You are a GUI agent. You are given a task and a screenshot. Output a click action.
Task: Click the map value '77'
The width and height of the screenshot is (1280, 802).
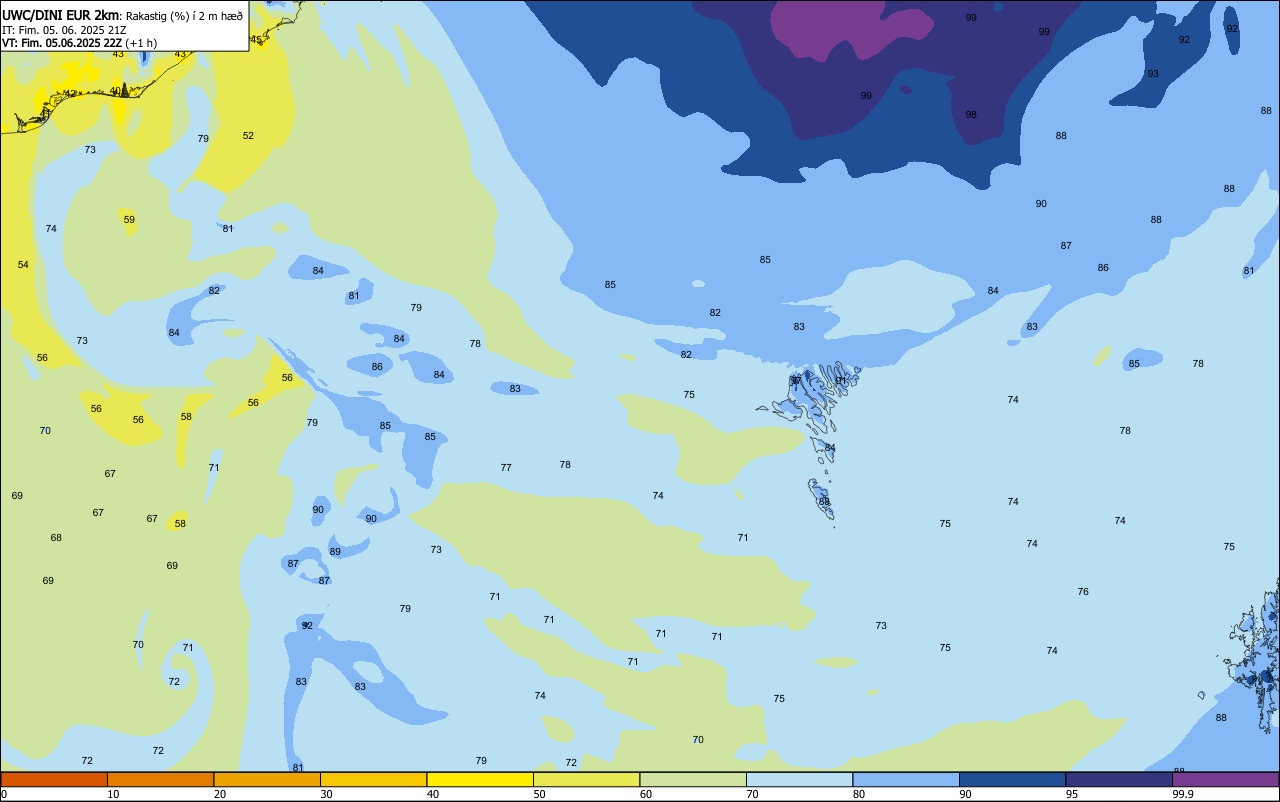(506, 468)
